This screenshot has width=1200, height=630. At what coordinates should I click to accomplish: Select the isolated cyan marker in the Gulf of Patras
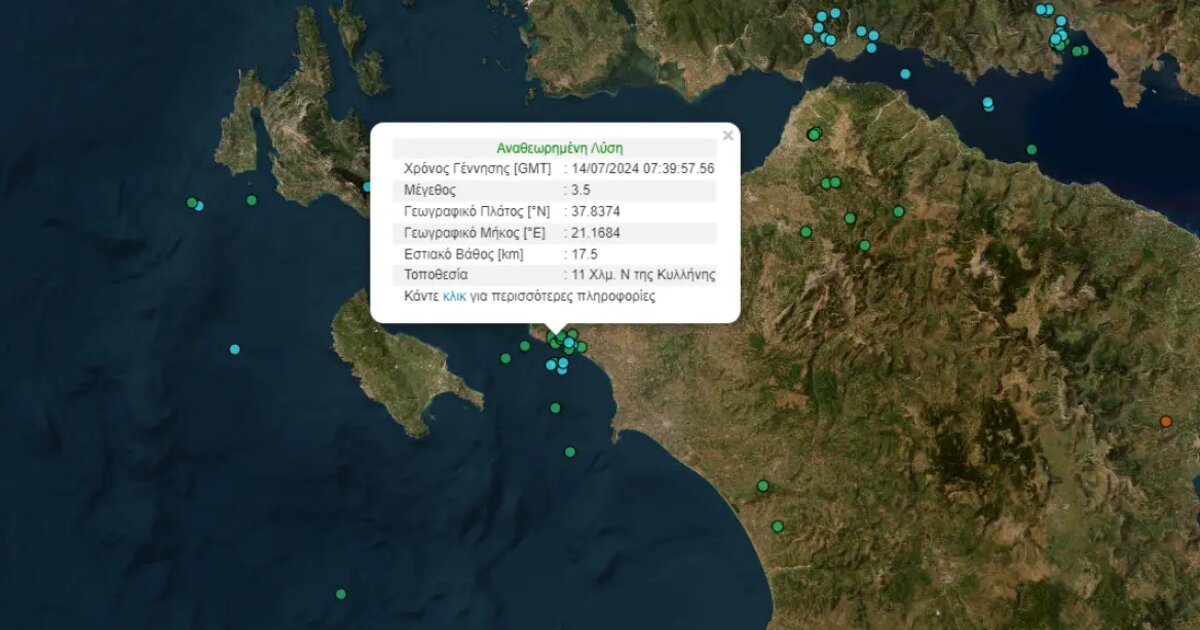pyautogui.click(x=905, y=74)
